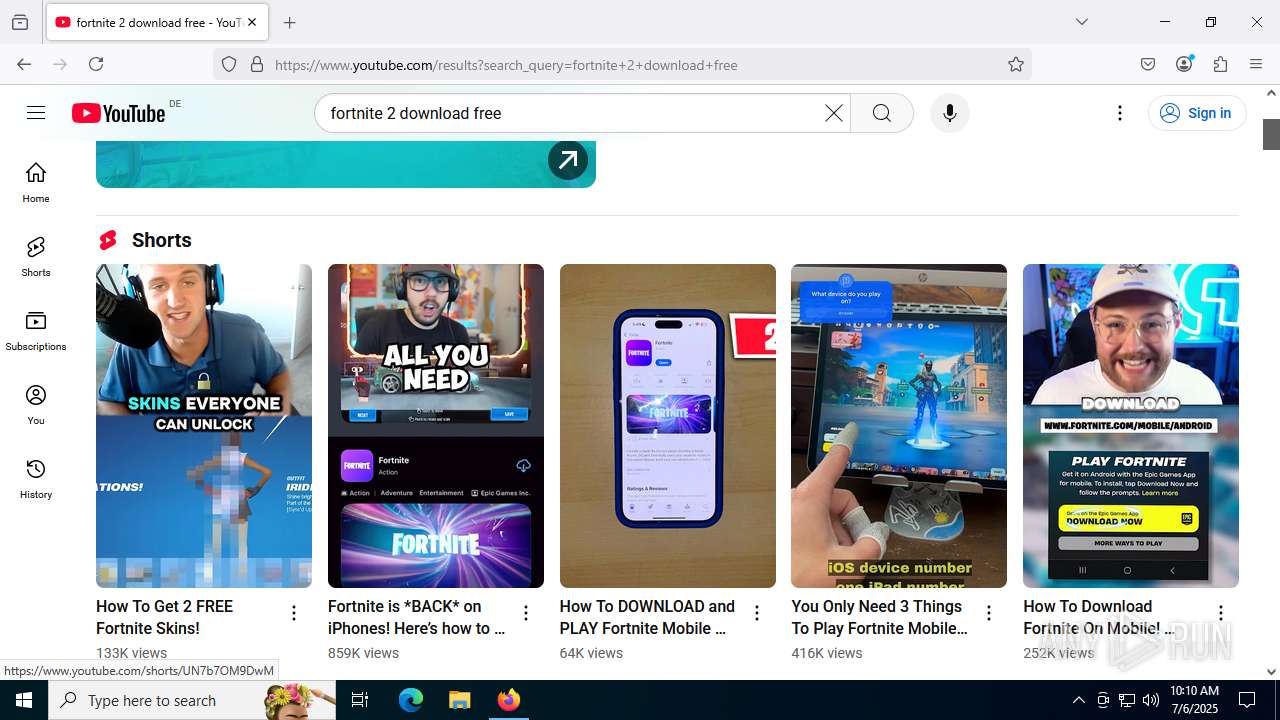This screenshot has width=1280, height=720.
Task: Click inside the YouTube search input field
Action: [570, 113]
